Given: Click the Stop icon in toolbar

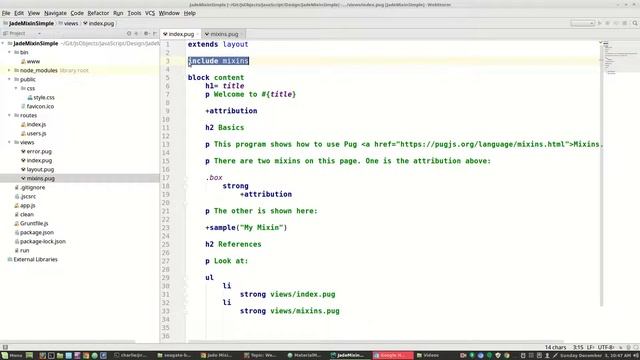Looking at the screenshot, I should [x=624, y=23].
